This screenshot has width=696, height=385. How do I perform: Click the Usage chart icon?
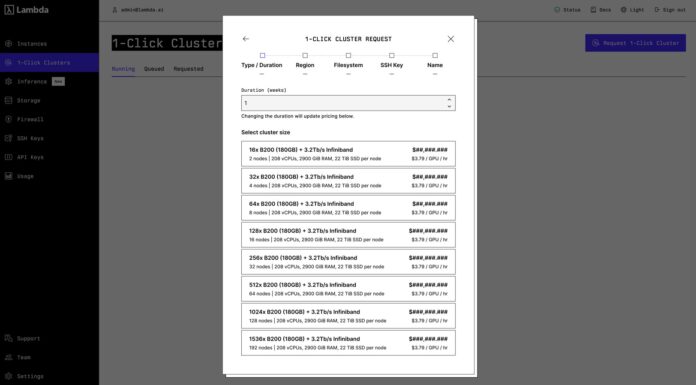(x=8, y=176)
